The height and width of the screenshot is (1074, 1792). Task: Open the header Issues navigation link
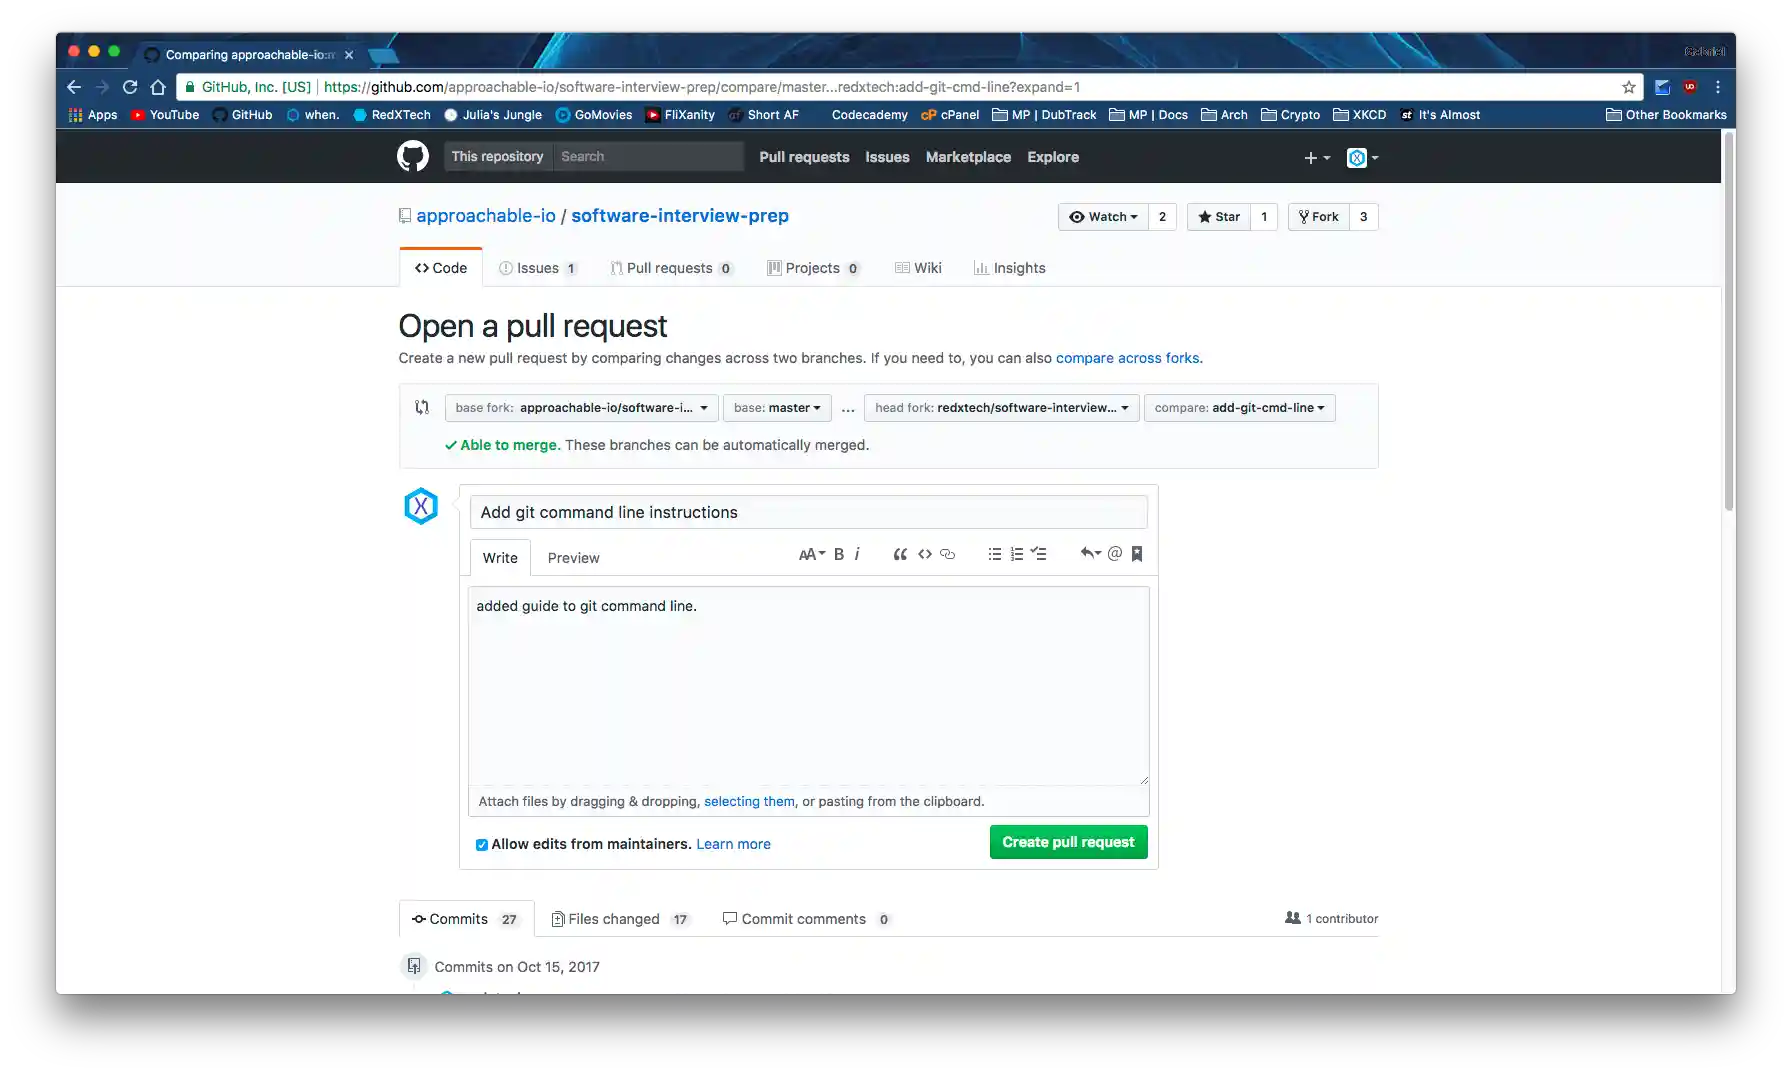point(887,157)
